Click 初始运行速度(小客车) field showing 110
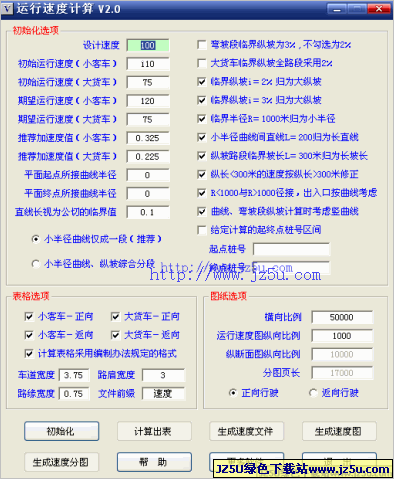Screen dimensions: 394x479 pyautogui.click(x=148, y=64)
